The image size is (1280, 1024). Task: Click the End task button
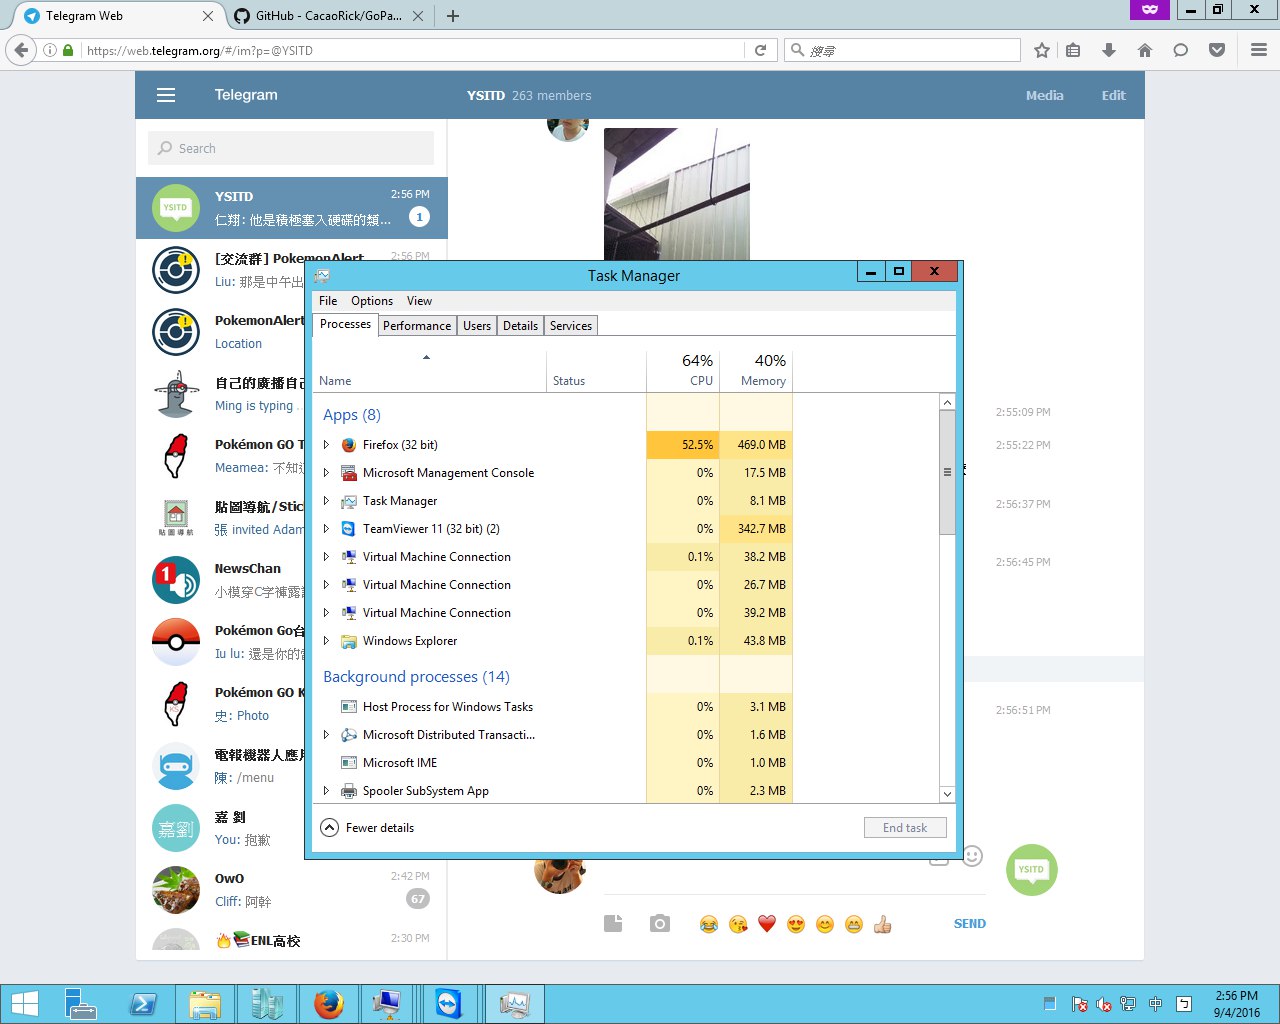(x=905, y=828)
